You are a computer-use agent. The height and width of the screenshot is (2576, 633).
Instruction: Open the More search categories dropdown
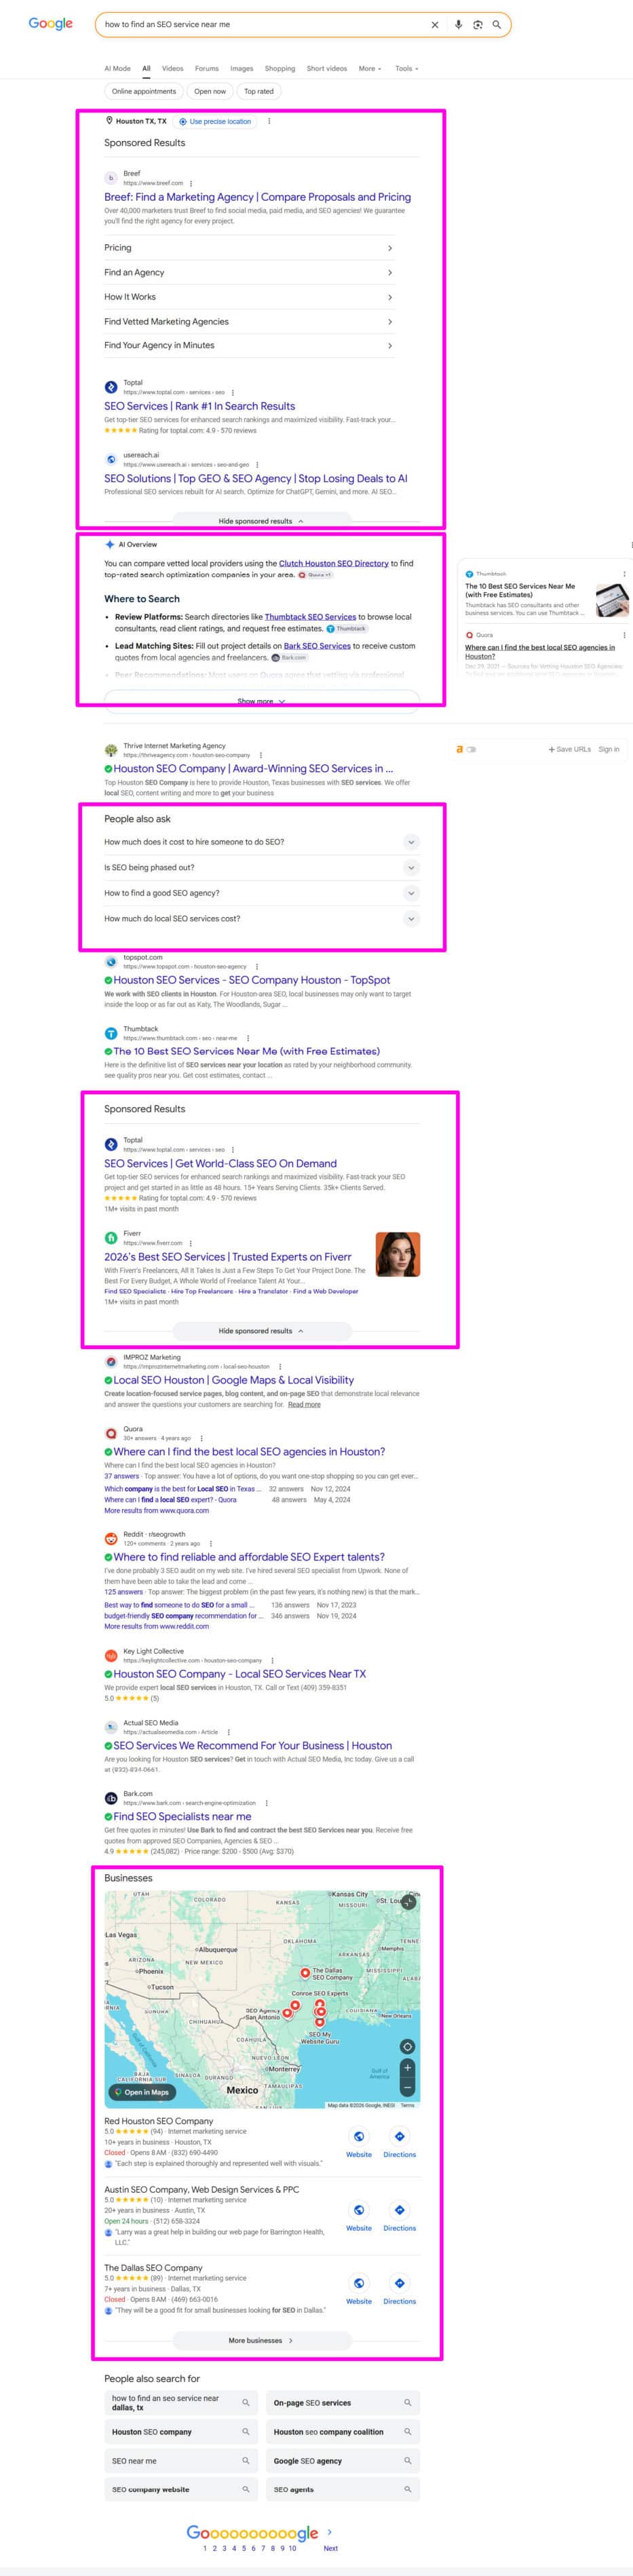[370, 69]
